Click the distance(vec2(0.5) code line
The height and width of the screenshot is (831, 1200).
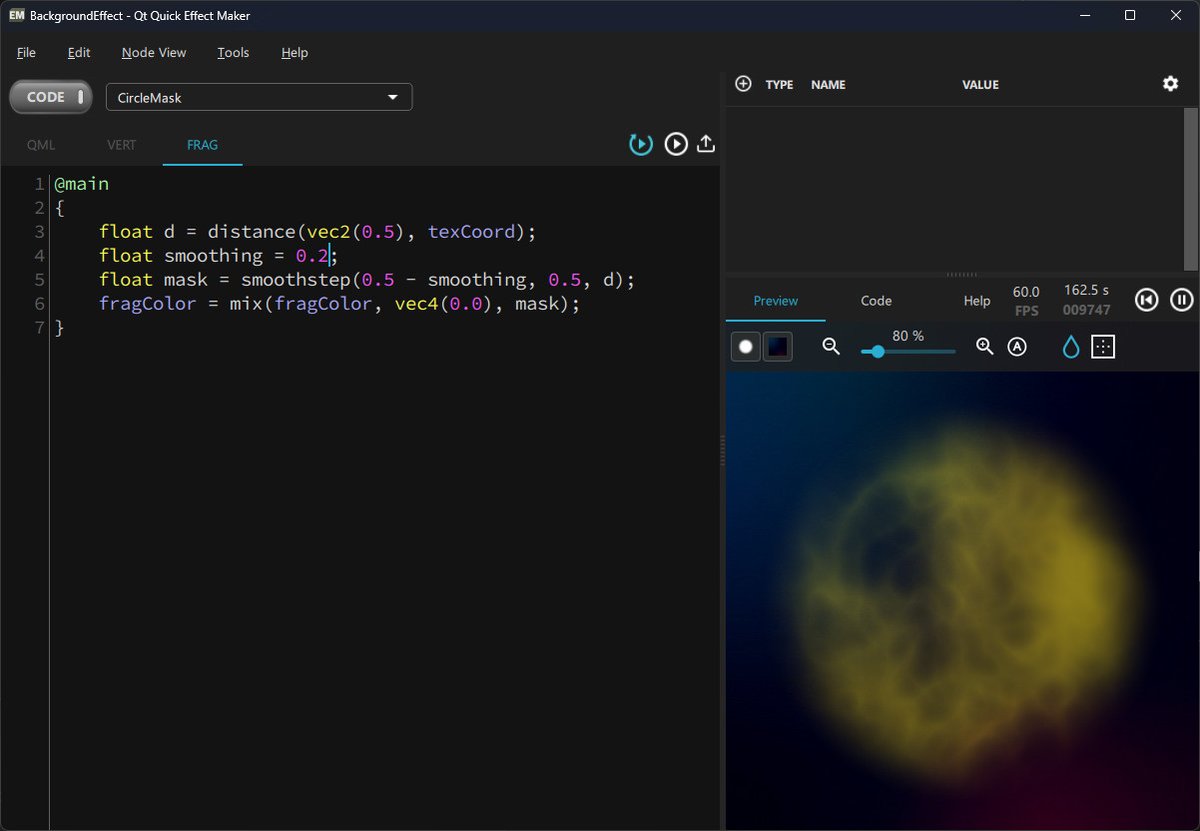[x=318, y=232]
